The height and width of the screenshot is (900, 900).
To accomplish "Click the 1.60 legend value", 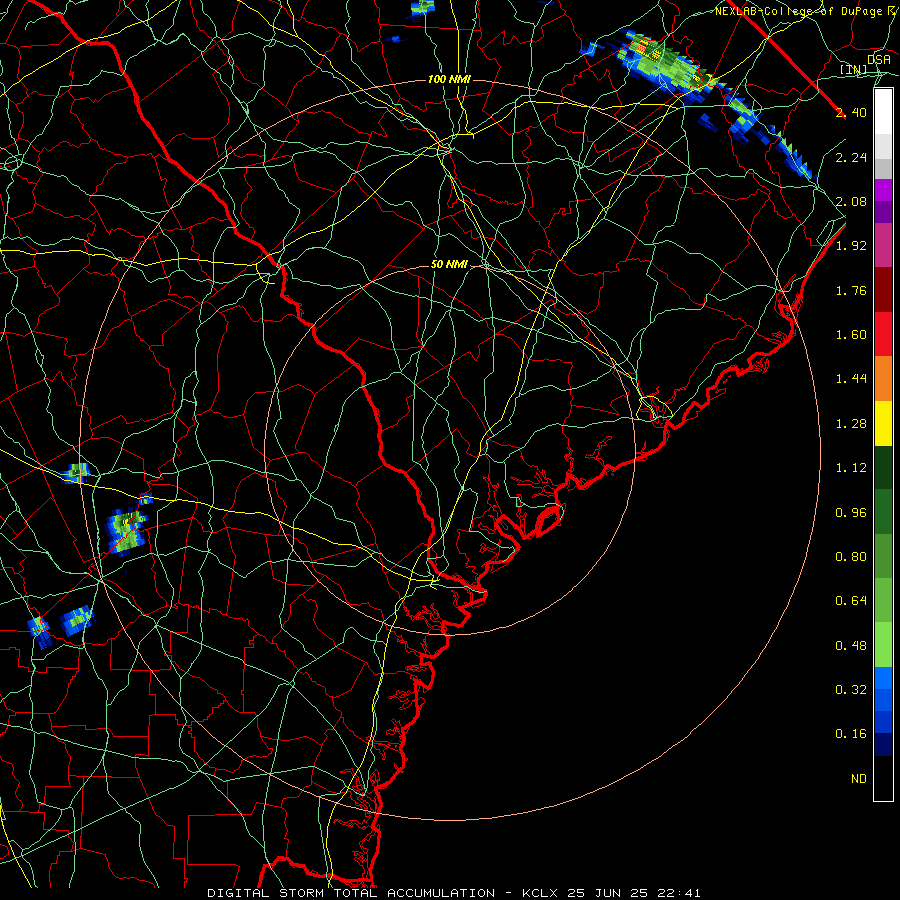I will click(x=851, y=335).
